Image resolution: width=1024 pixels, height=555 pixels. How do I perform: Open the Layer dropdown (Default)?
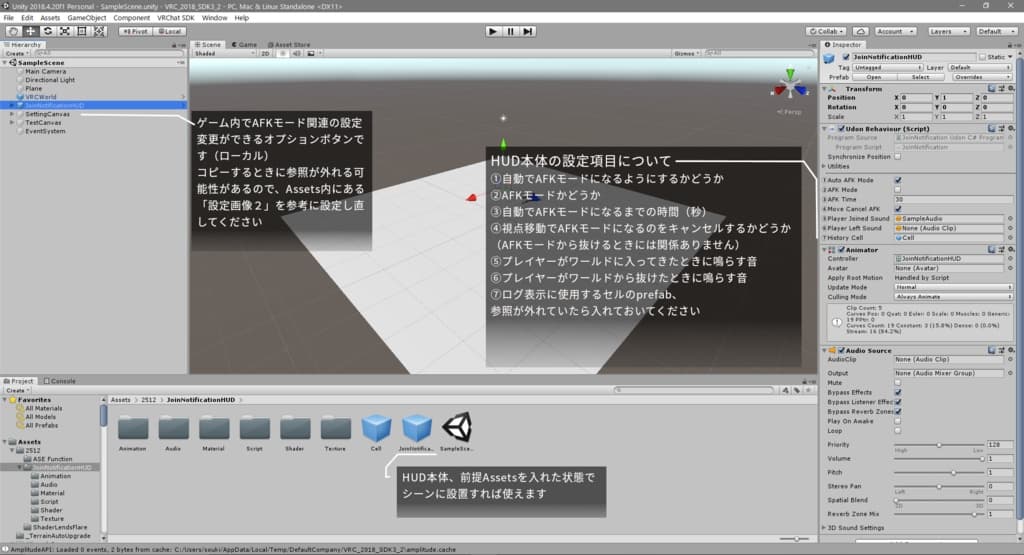pos(980,67)
